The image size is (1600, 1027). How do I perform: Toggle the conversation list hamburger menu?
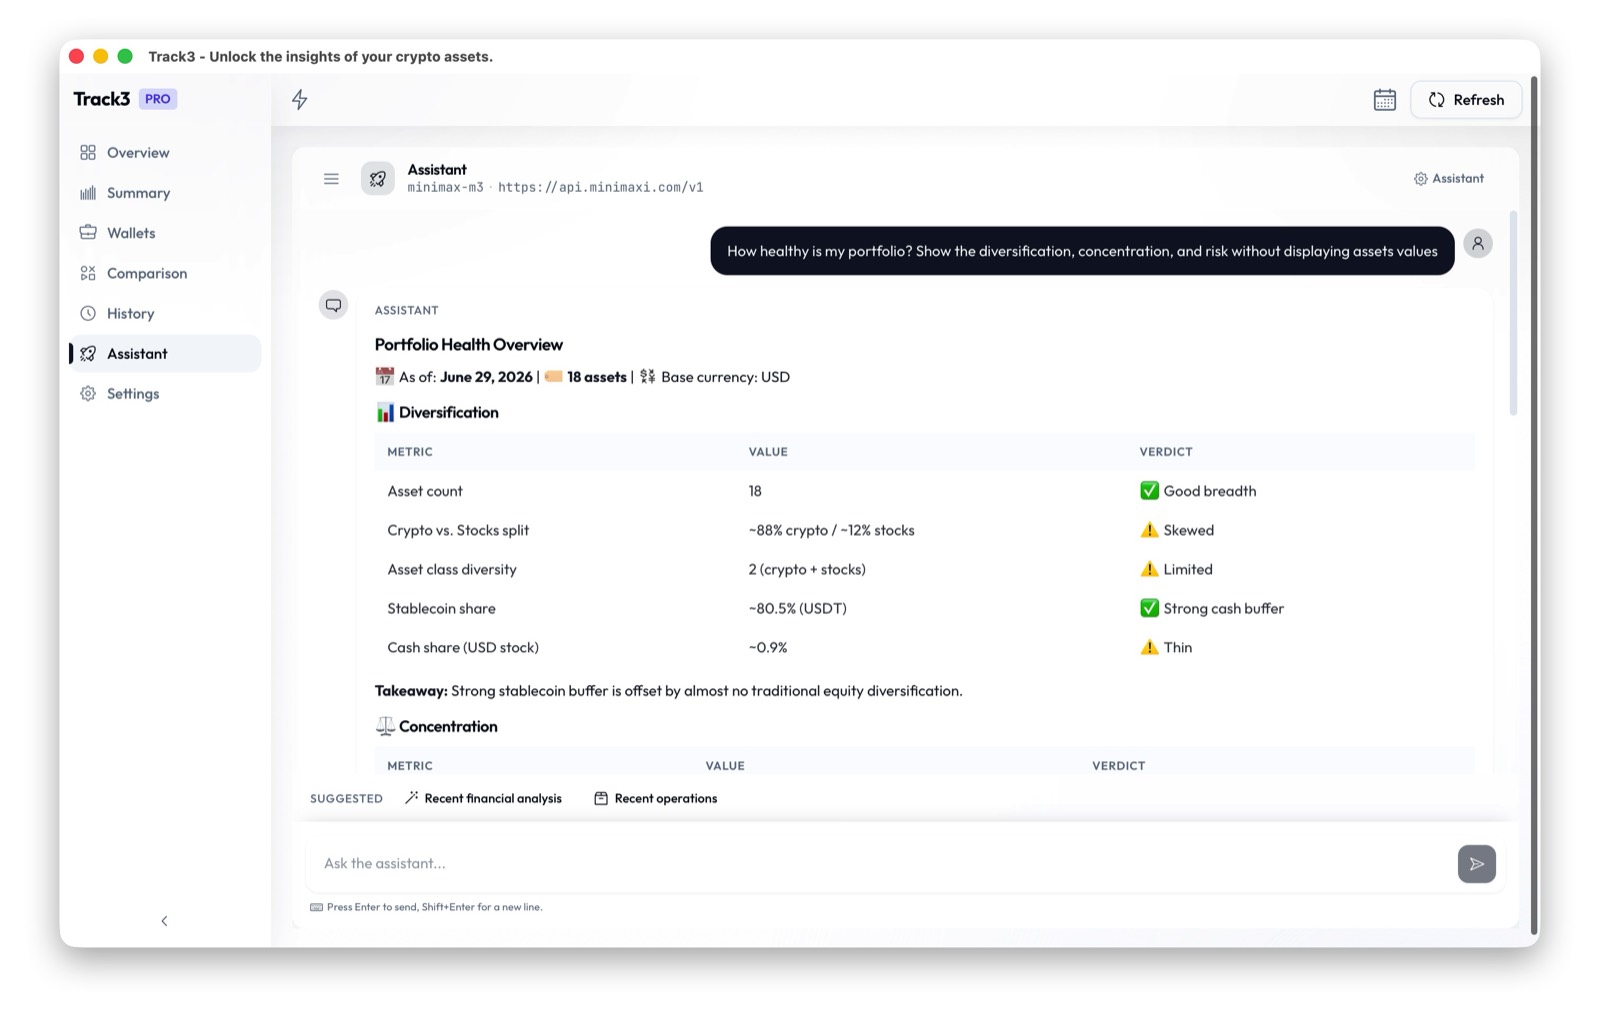tap(331, 179)
